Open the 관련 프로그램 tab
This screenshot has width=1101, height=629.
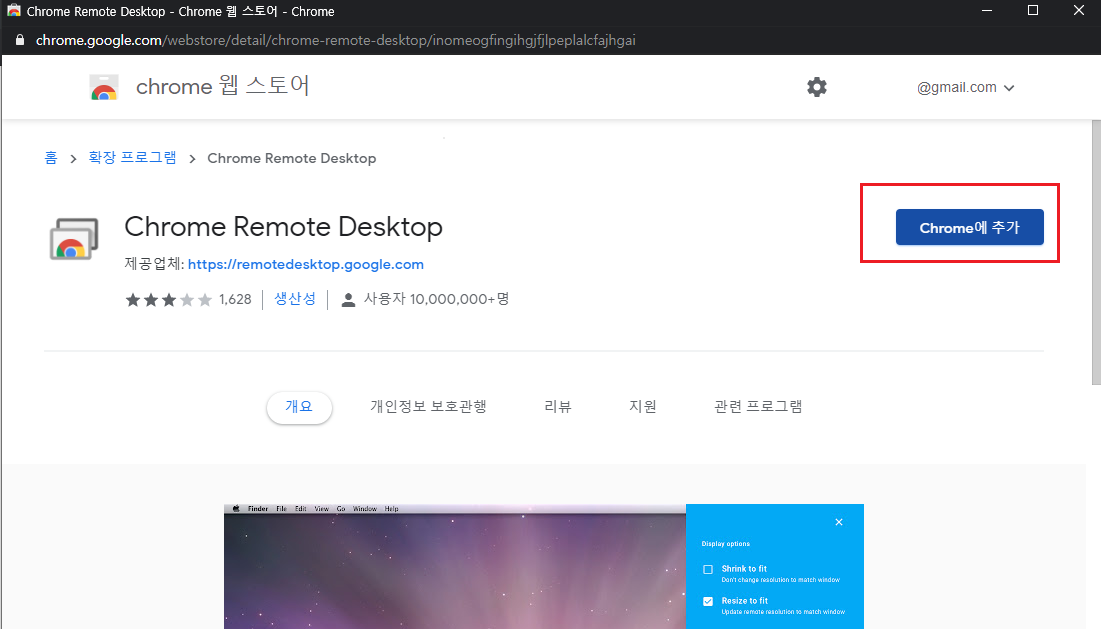758,407
